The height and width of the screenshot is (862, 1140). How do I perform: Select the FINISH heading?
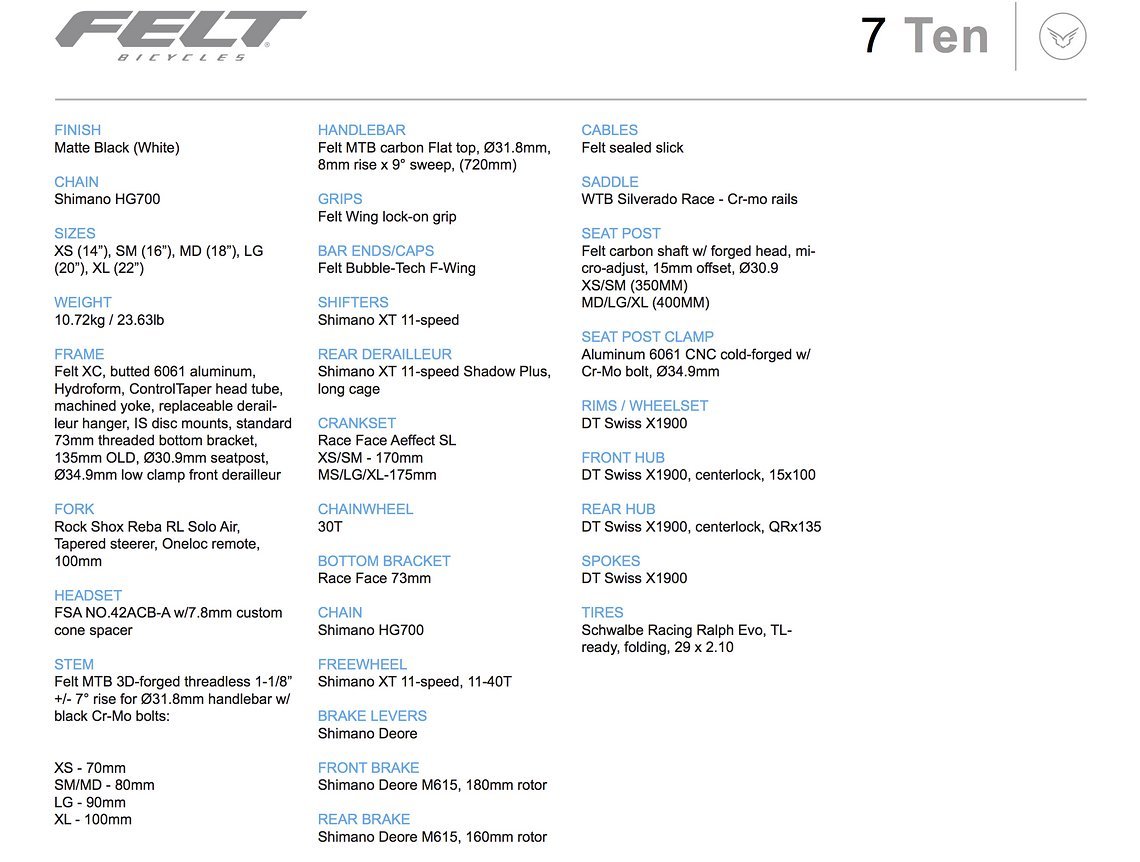pyautogui.click(x=78, y=130)
